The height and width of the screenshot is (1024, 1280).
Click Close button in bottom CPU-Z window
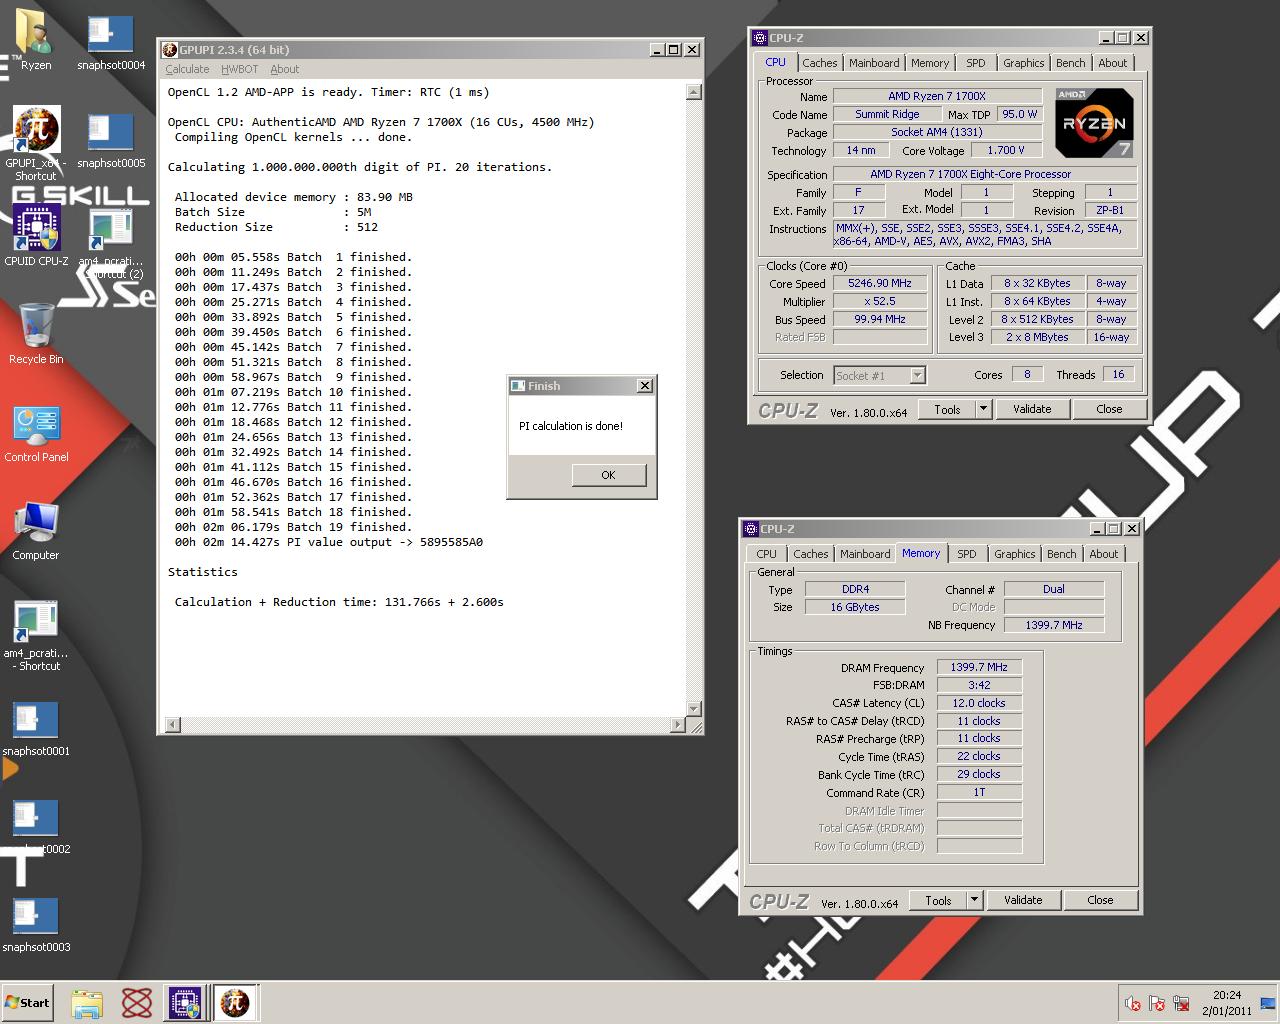click(1100, 900)
